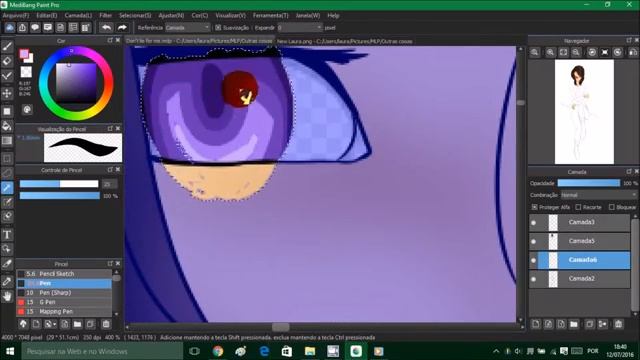The height and width of the screenshot is (360, 640).
Task: Toggle visibility of the Camada6 layer
Action: (x=533, y=260)
